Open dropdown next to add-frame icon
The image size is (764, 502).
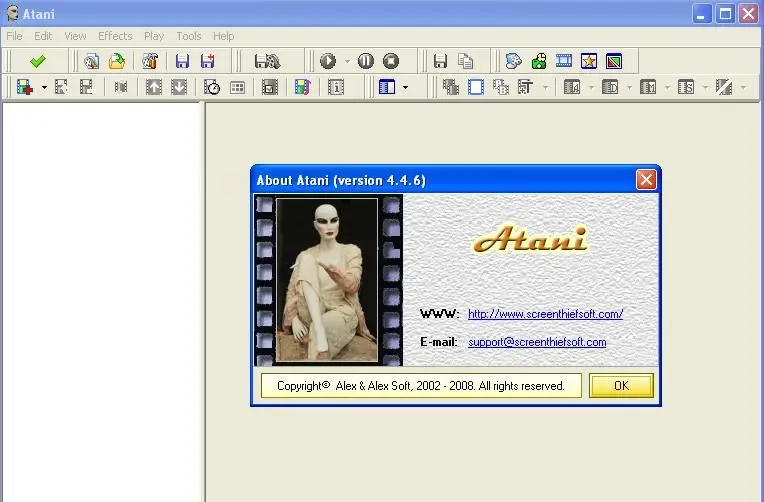(x=44, y=88)
